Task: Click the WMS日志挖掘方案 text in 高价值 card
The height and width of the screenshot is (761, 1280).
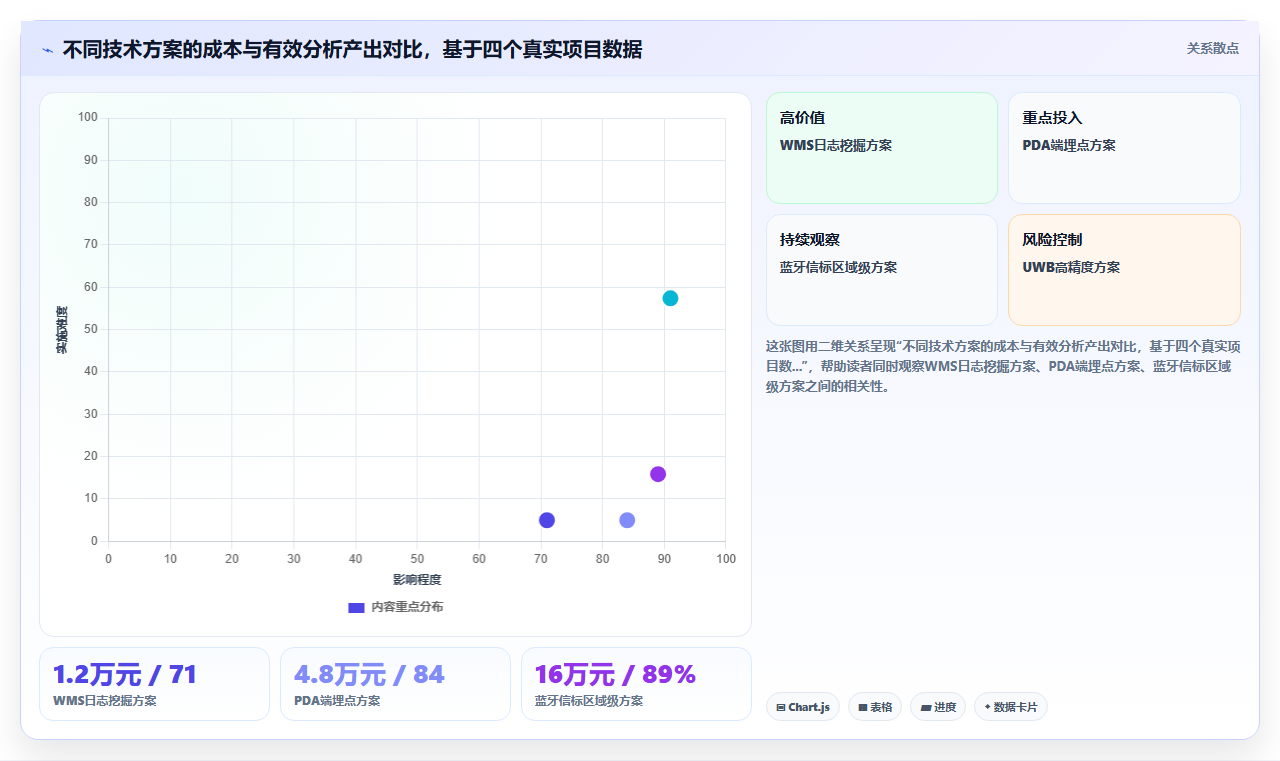Action: [x=836, y=145]
